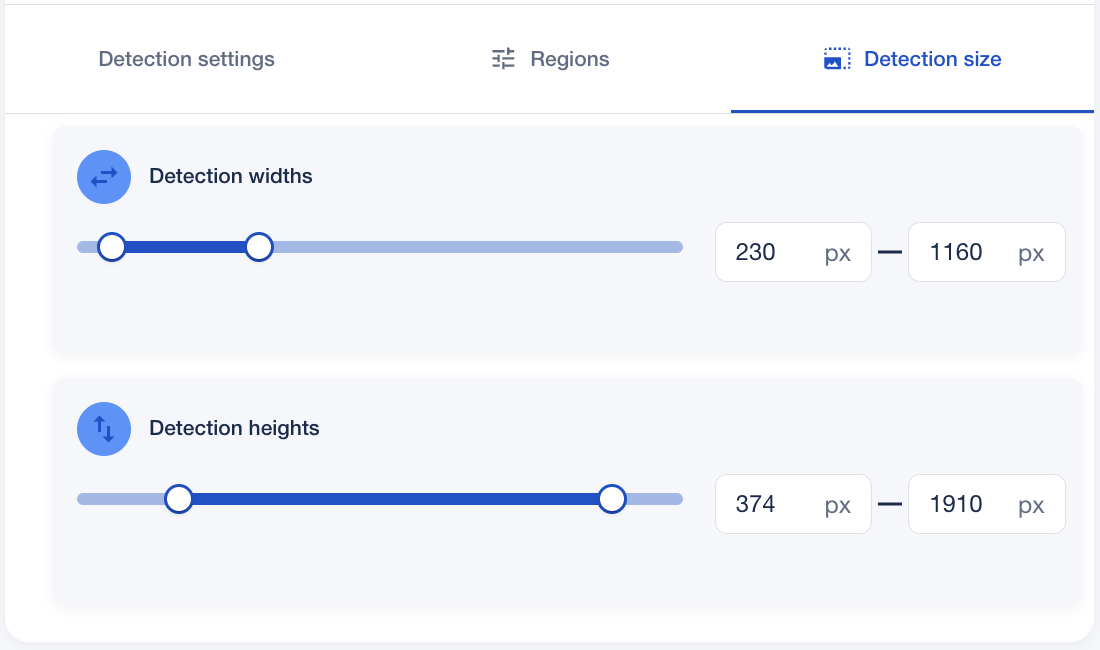Viewport: 1100px width, 650px height.
Task: Click the horizontal arrows Detection widths icon
Action: click(x=104, y=177)
